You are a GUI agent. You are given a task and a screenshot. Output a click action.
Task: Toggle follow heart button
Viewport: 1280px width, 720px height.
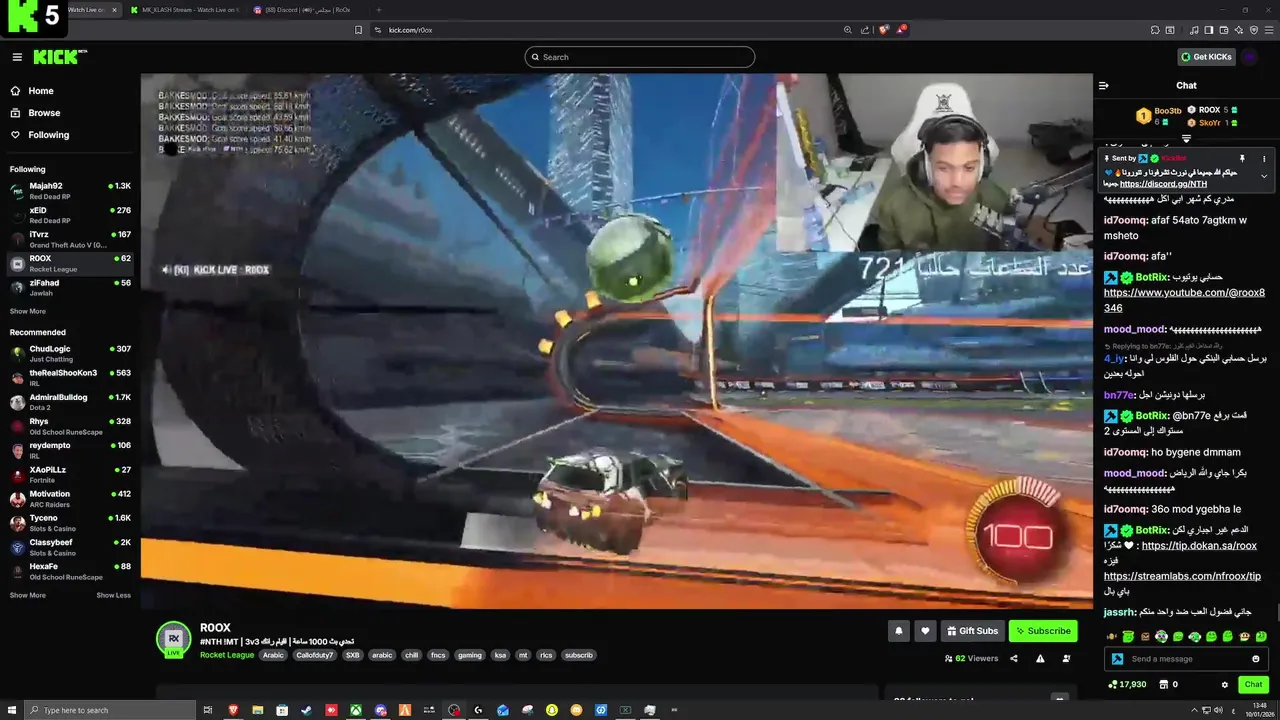[925, 631]
